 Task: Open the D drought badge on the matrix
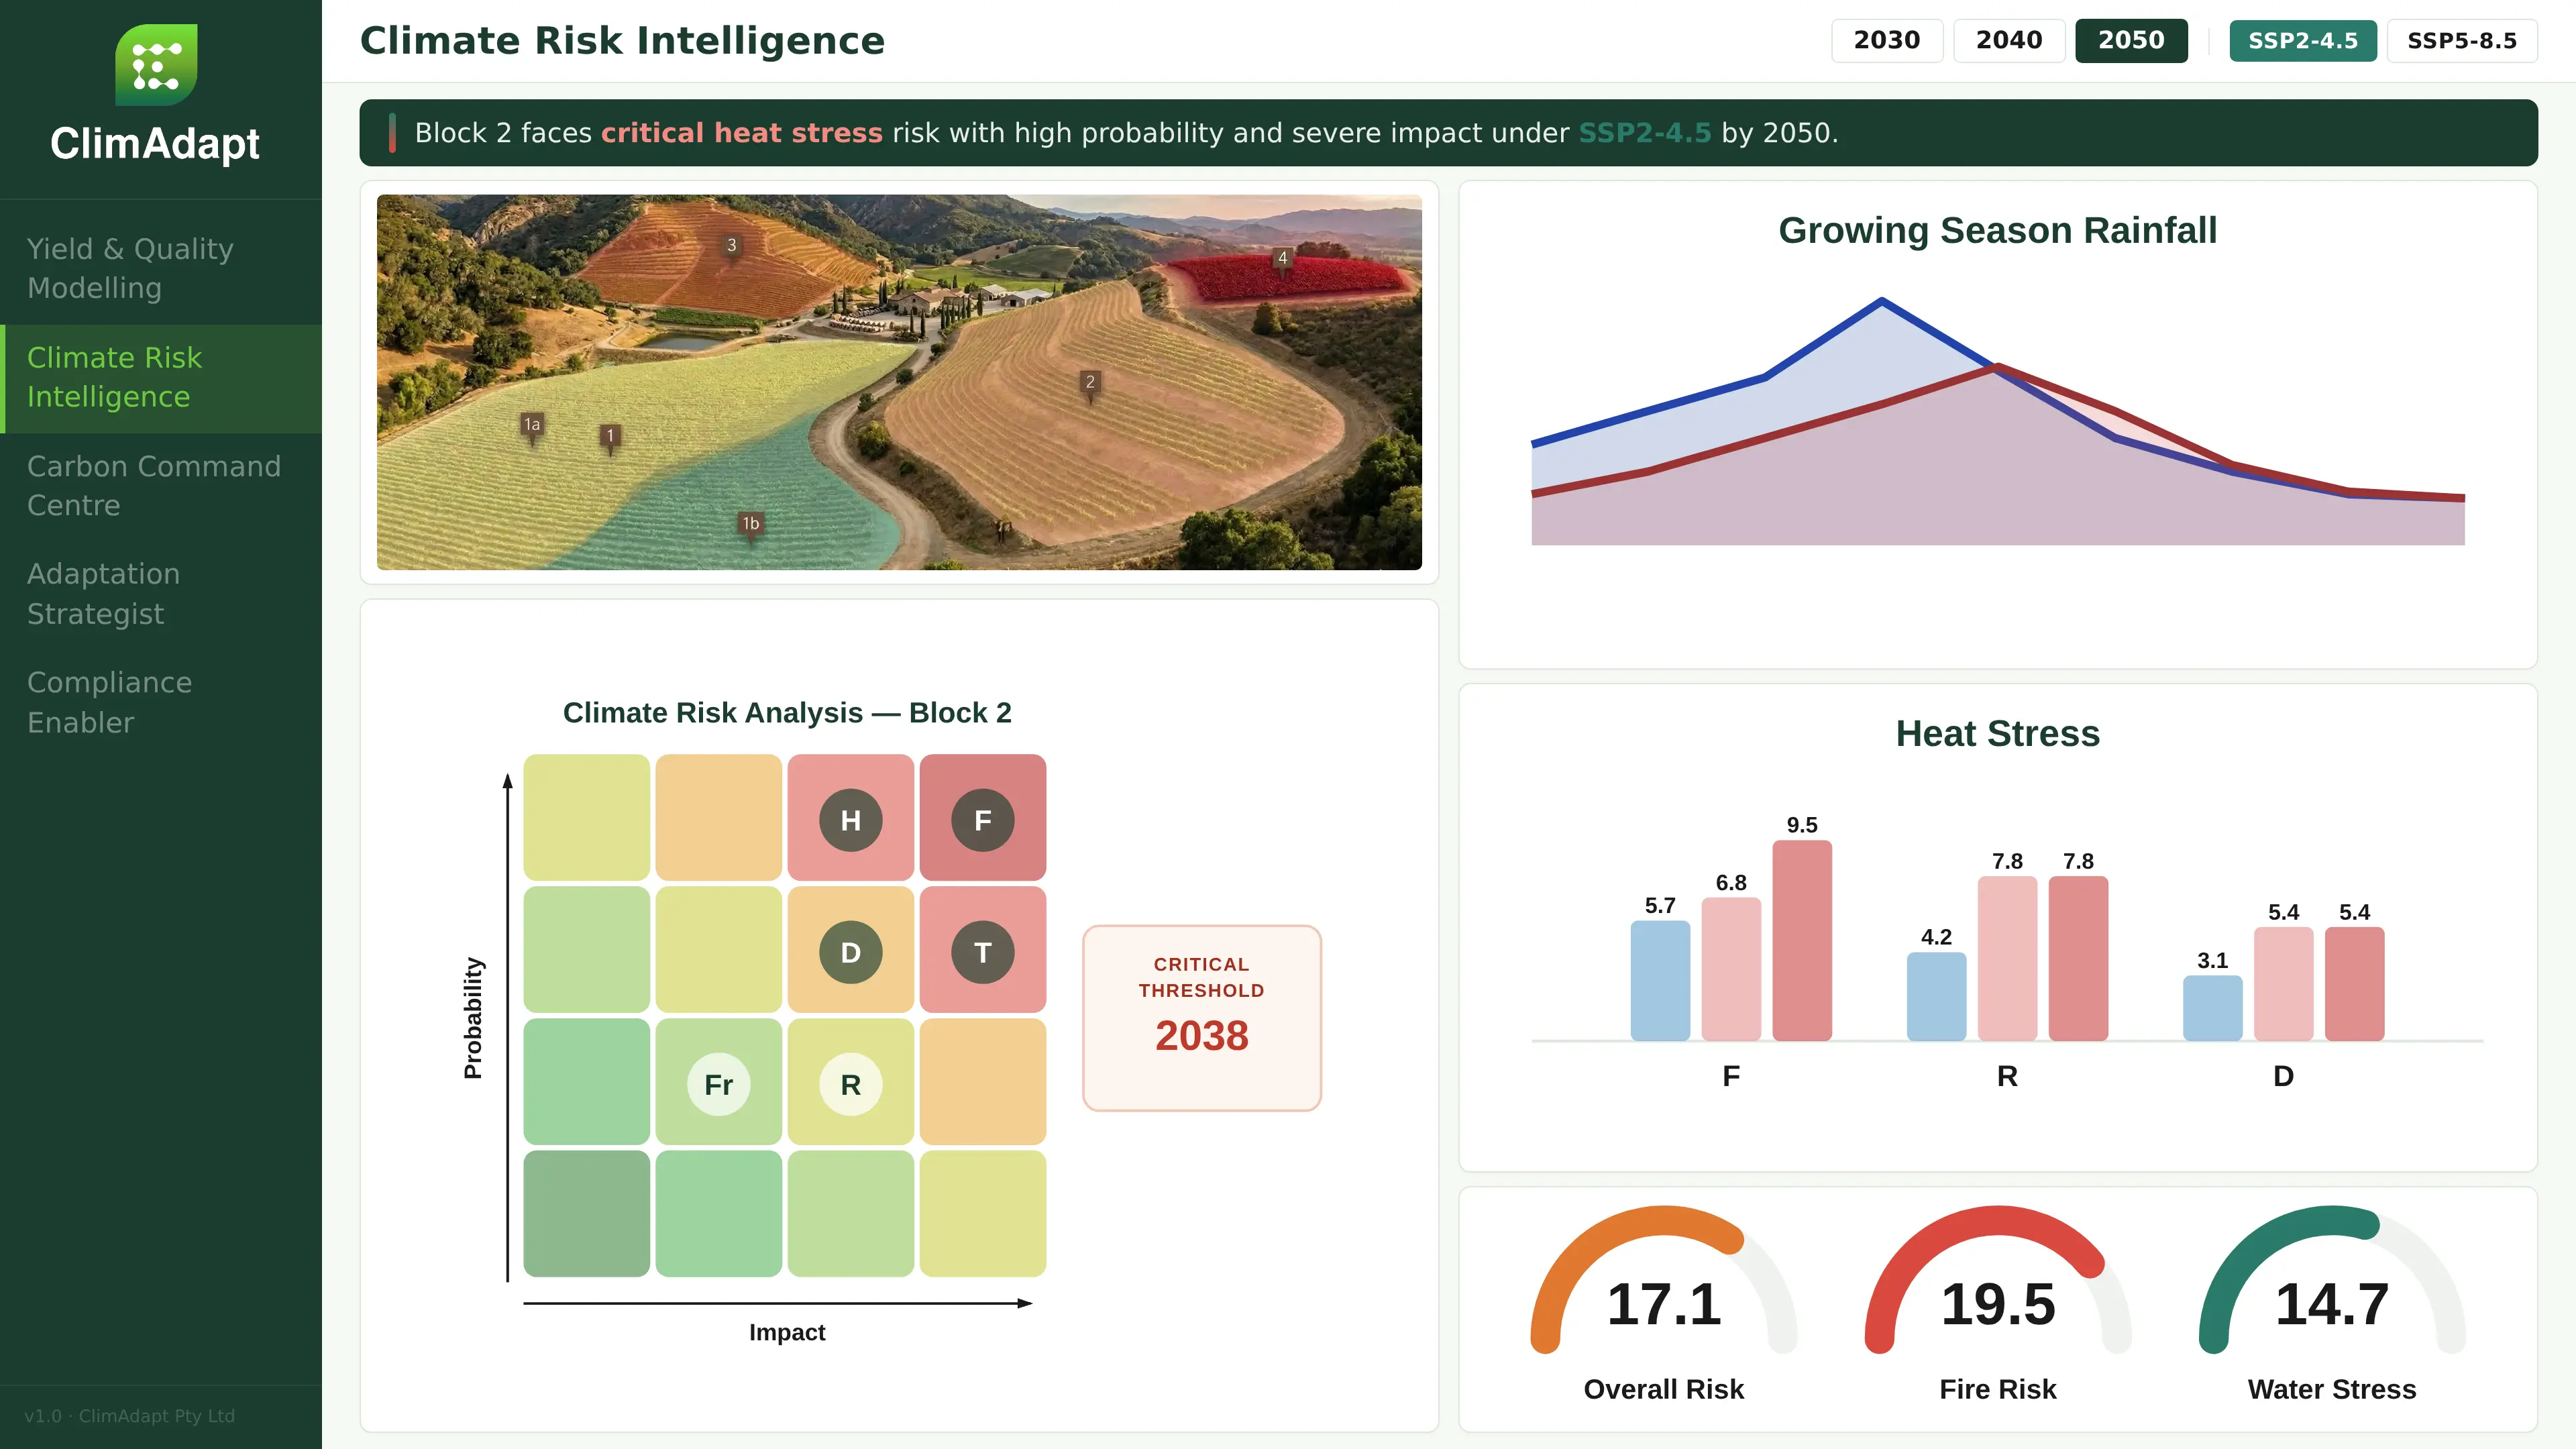tap(850, 952)
